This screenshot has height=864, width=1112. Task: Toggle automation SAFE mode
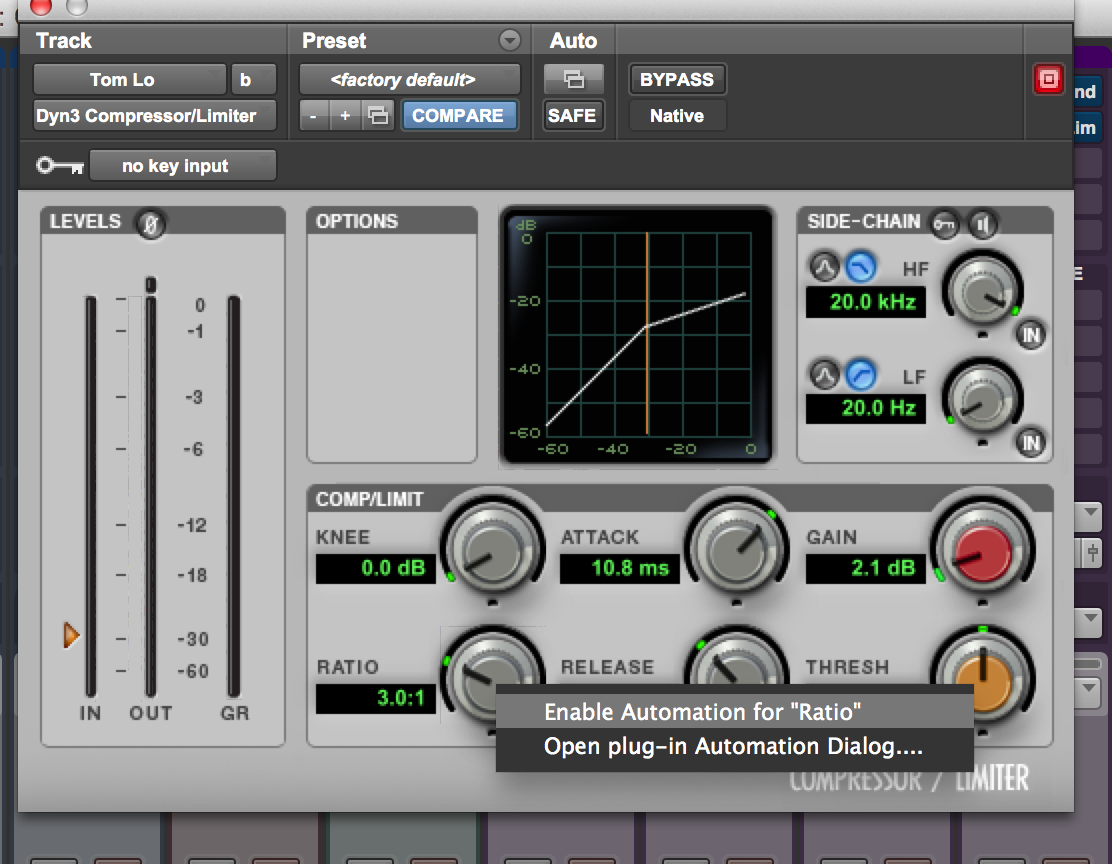(x=572, y=116)
